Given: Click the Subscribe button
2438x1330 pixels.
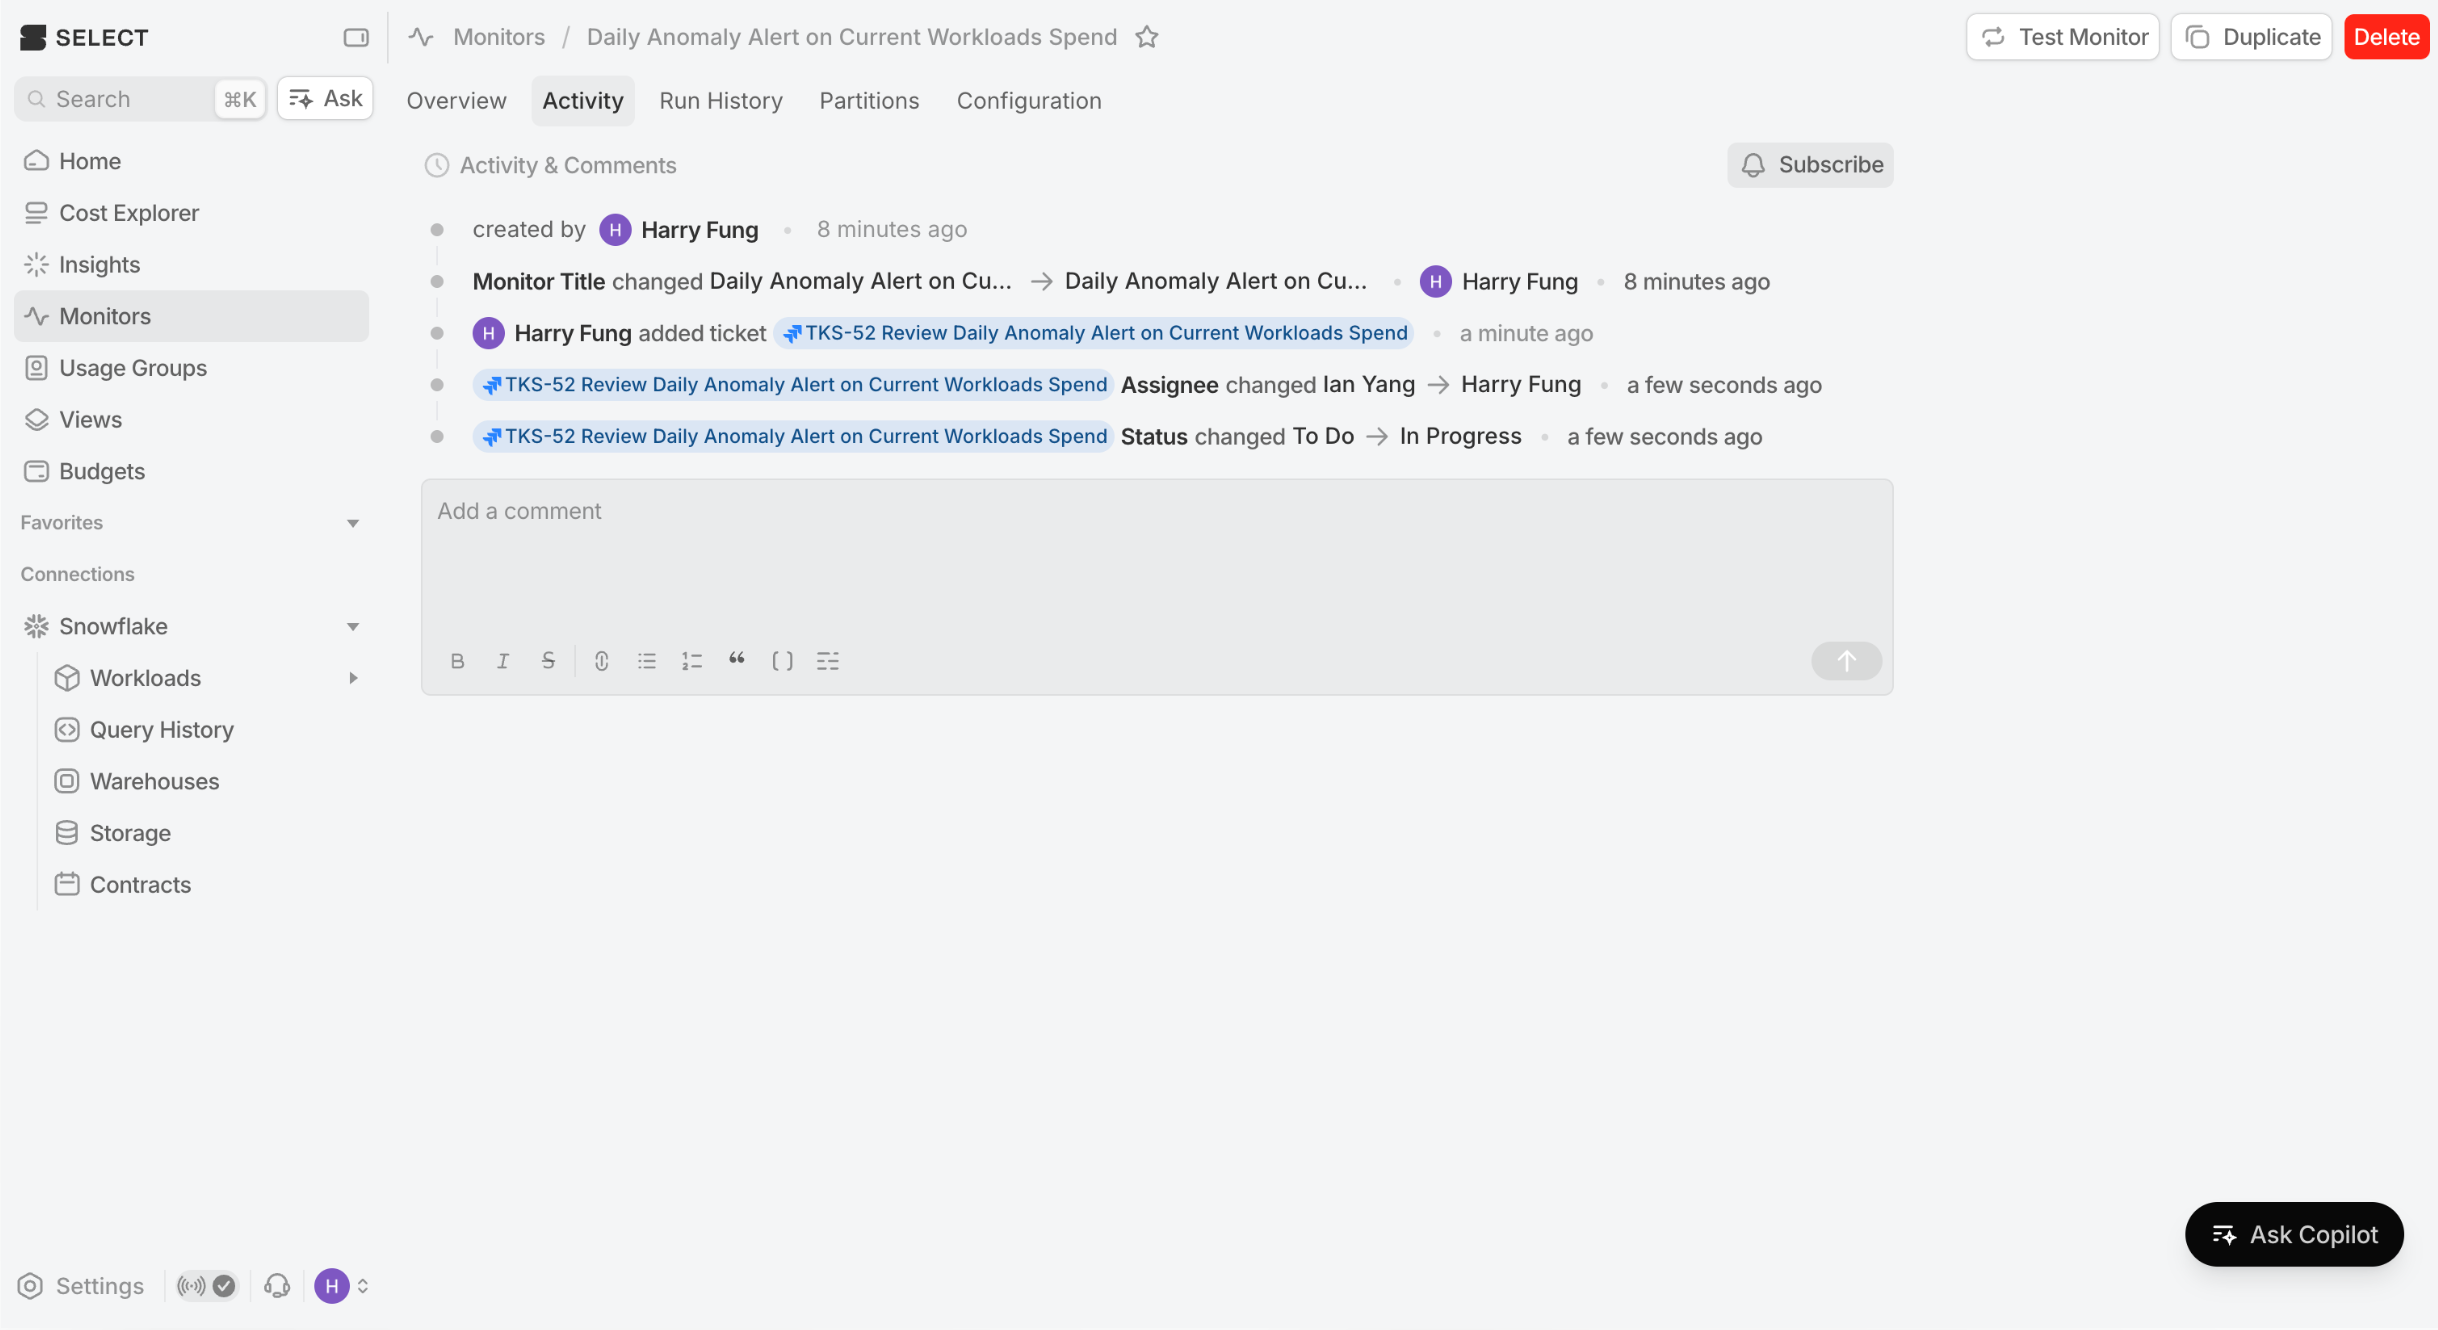Looking at the screenshot, I should 1810,165.
